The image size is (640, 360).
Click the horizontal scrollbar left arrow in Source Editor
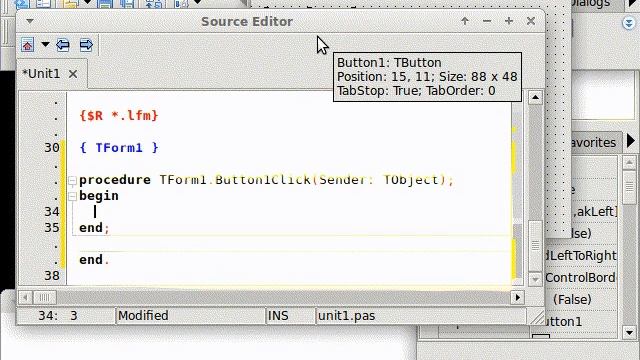(25, 297)
